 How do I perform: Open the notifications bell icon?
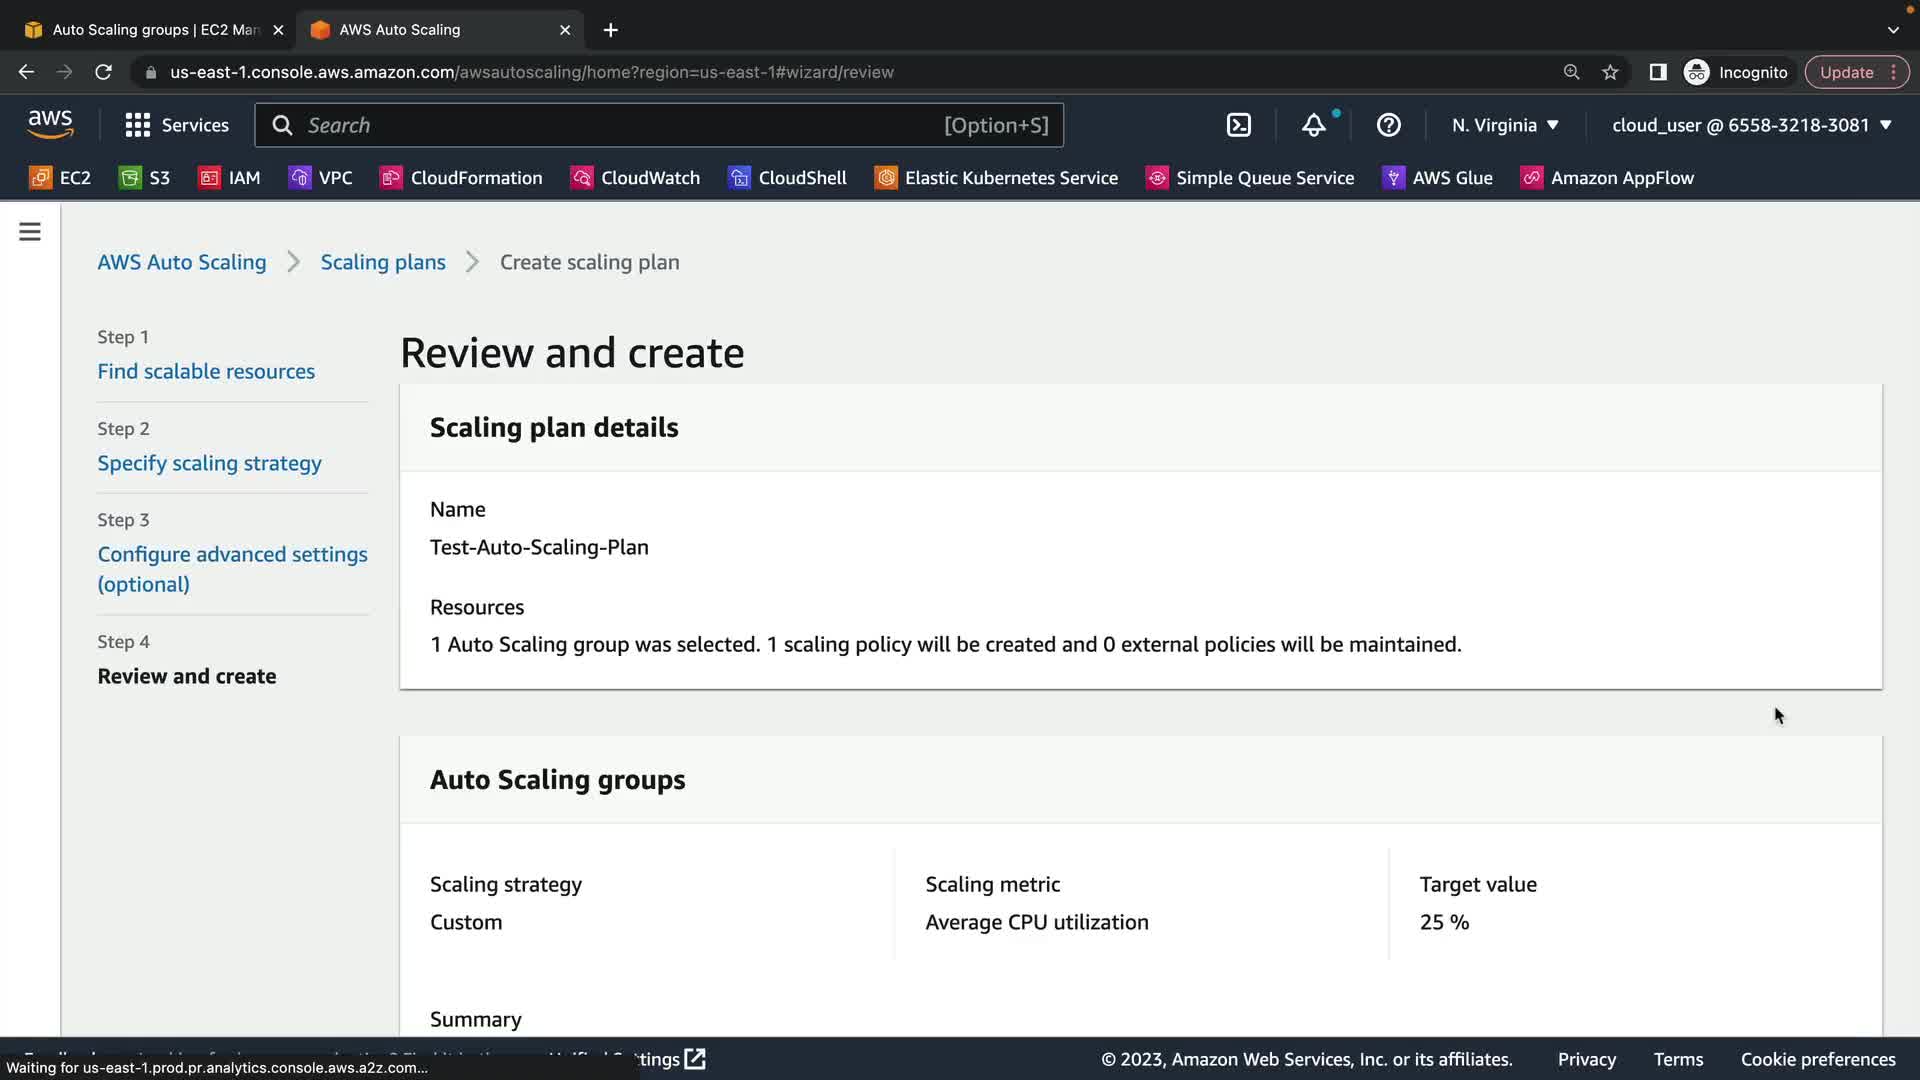click(x=1313, y=125)
